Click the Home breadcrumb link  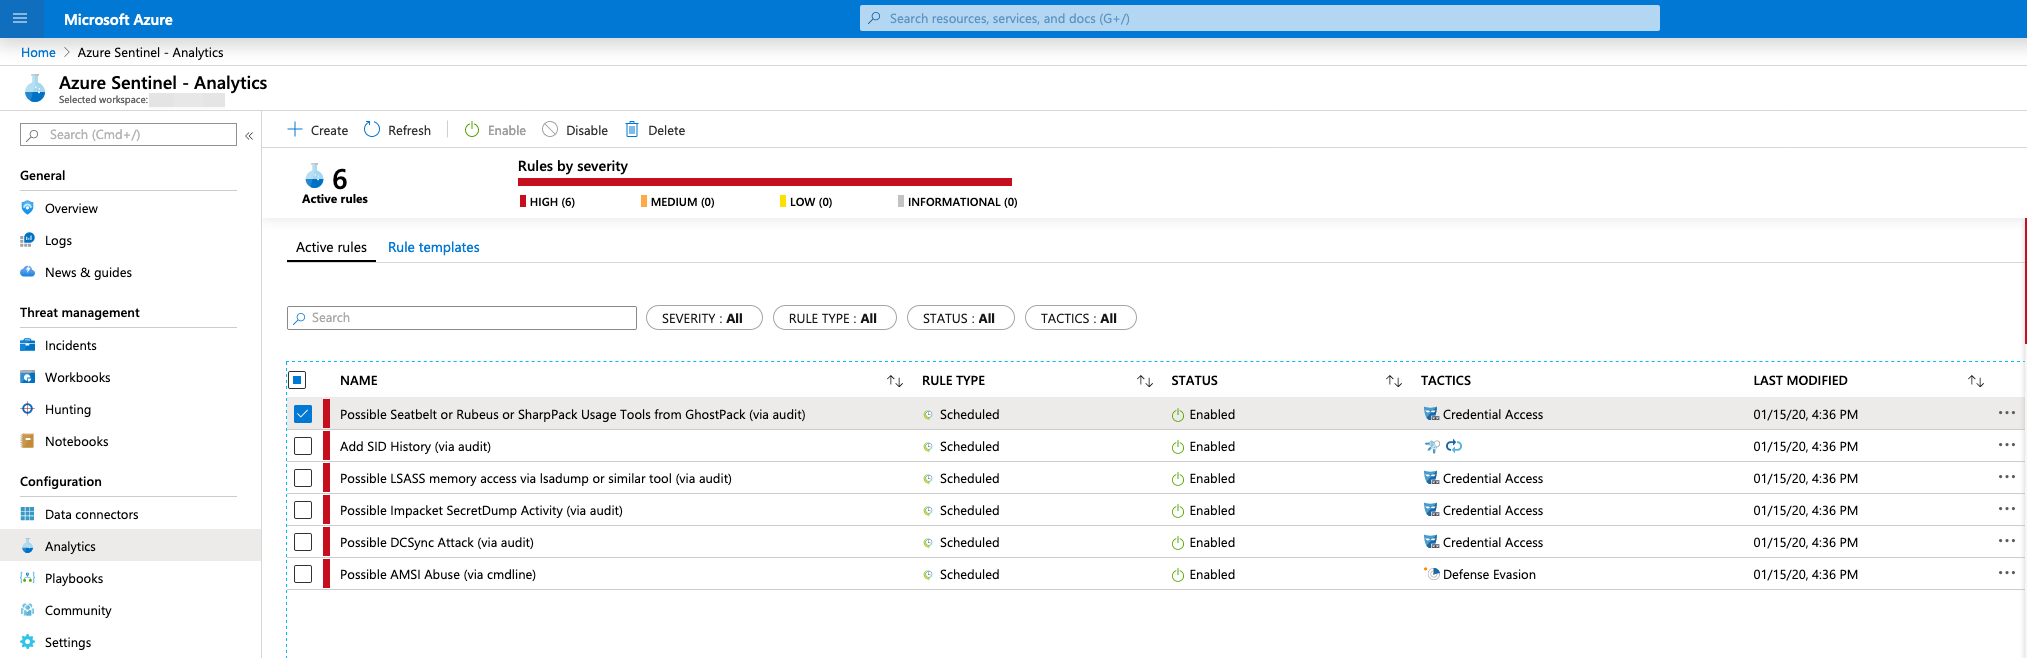pos(38,53)
